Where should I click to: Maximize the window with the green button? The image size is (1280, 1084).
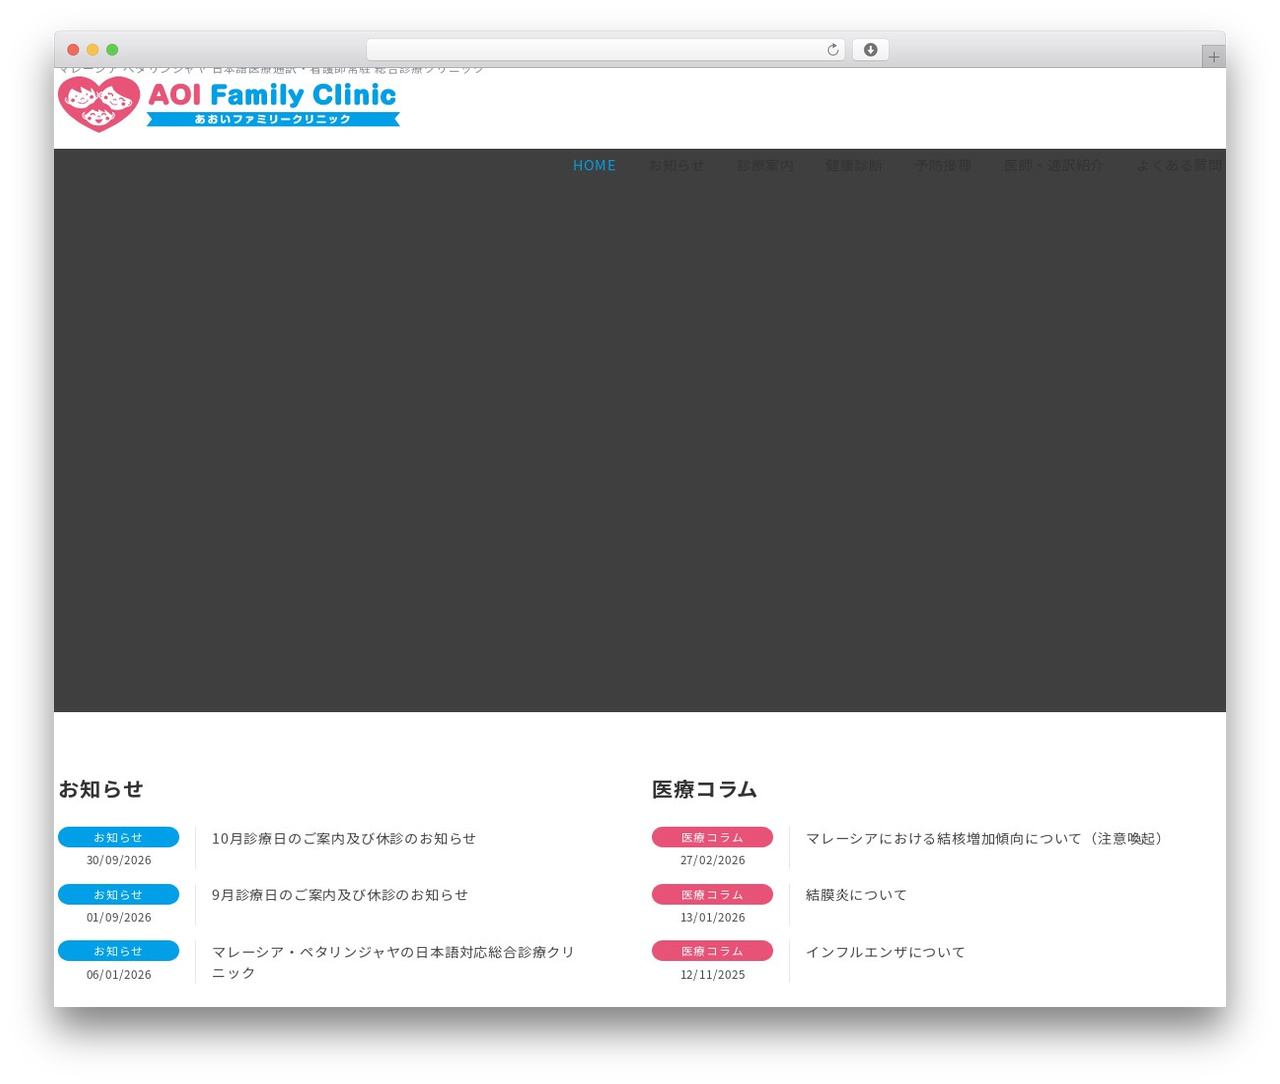112,50
